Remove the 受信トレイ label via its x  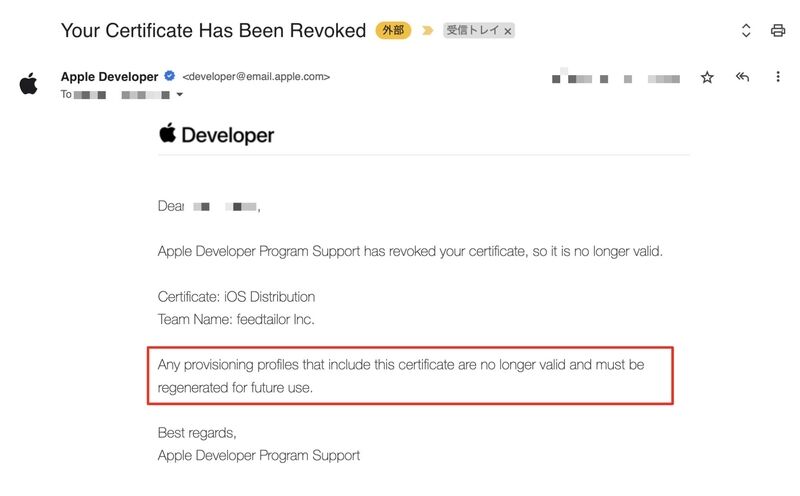(x=508, y=31)
